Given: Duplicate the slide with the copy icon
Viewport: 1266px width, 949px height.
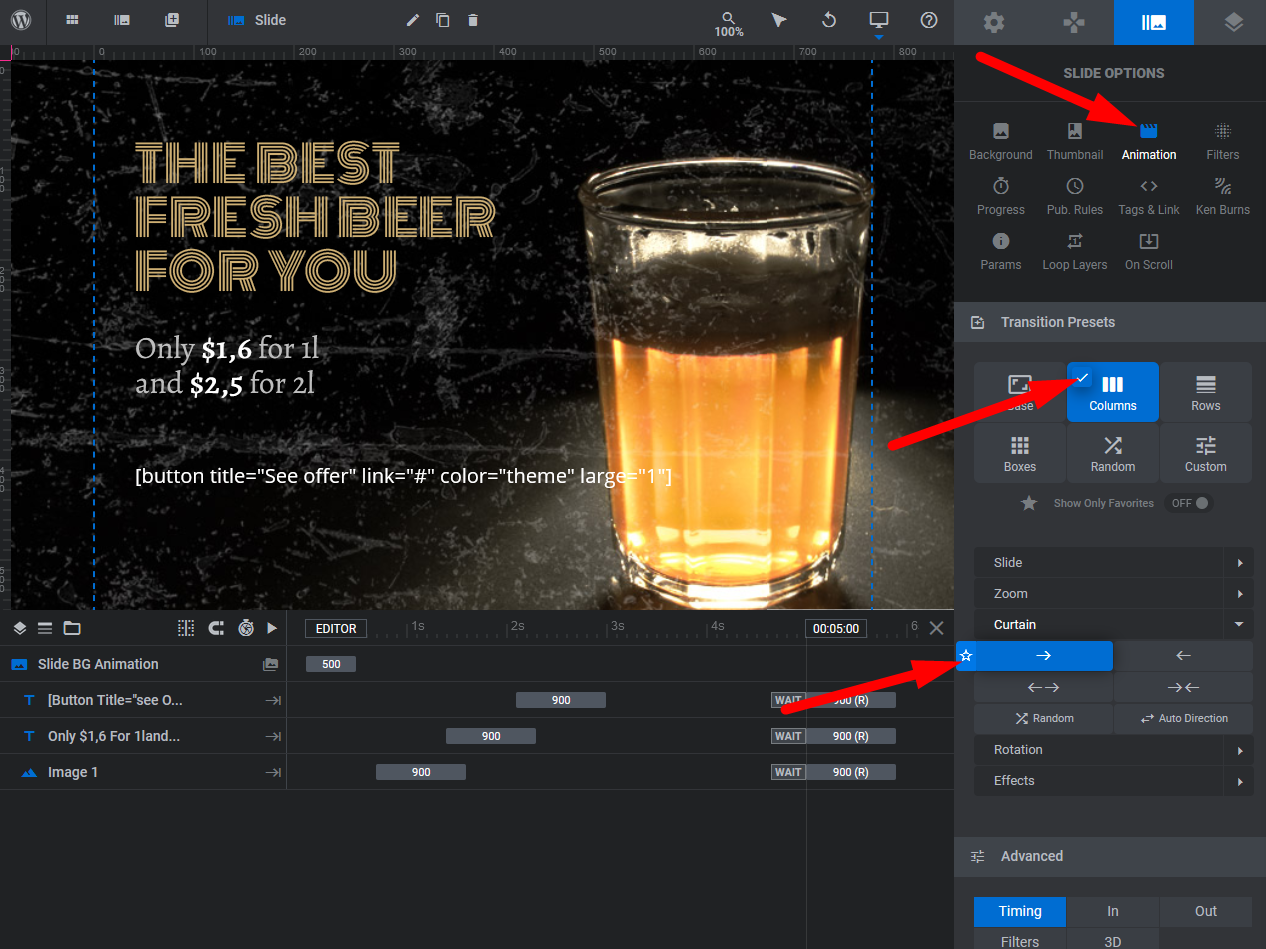Looking at the screenshot, I should coord(443,20).
